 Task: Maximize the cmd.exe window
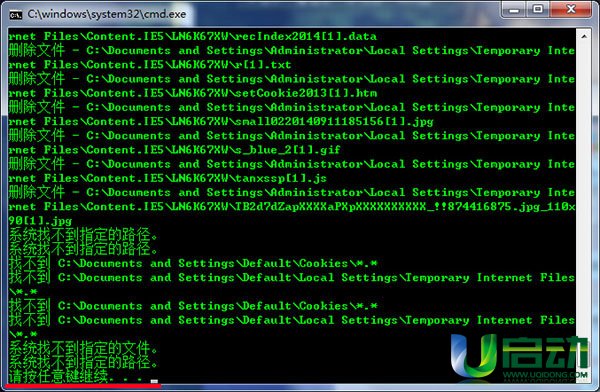click(538, 10)
